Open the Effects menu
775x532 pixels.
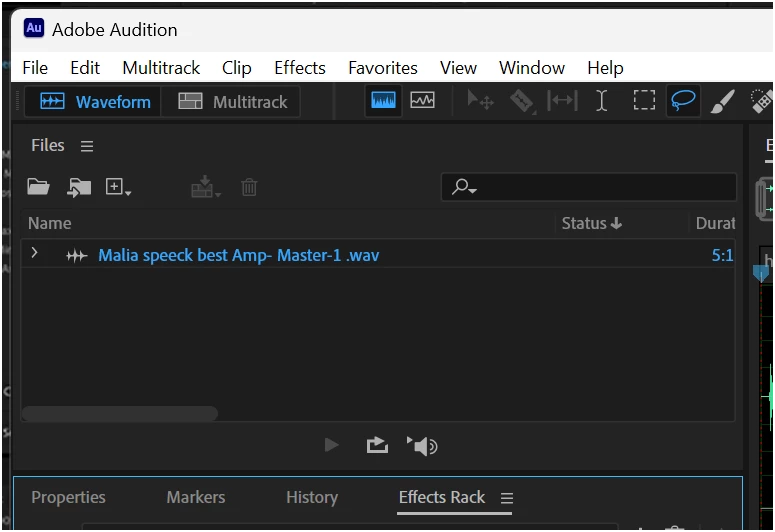coord(300,68)
